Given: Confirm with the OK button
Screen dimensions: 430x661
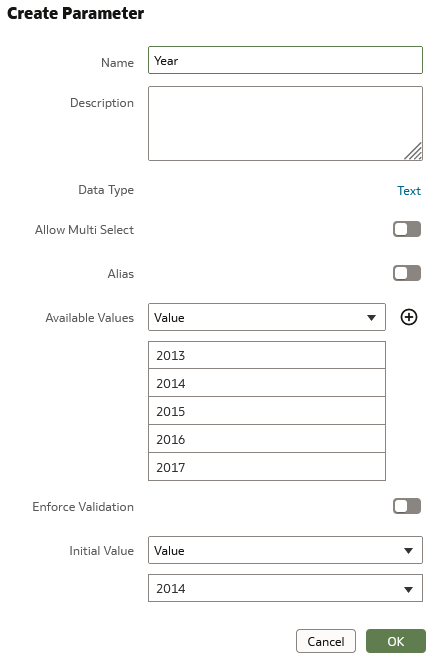Looking at the screenshot, I should click(395, 641).
